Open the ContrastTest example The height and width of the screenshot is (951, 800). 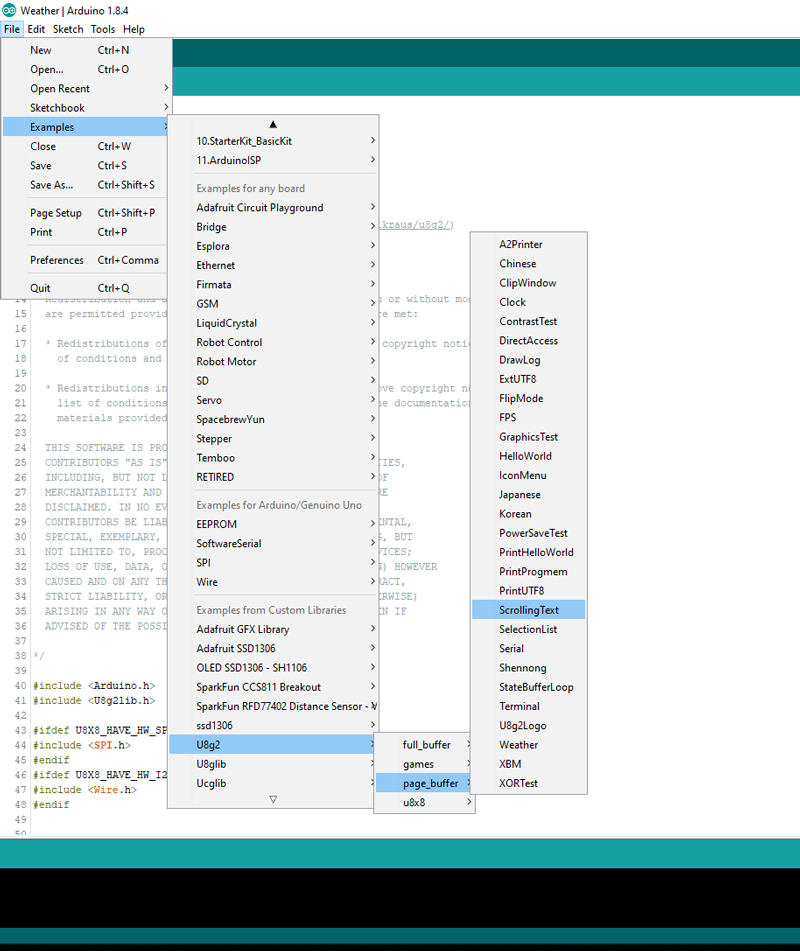coord(529,321)
